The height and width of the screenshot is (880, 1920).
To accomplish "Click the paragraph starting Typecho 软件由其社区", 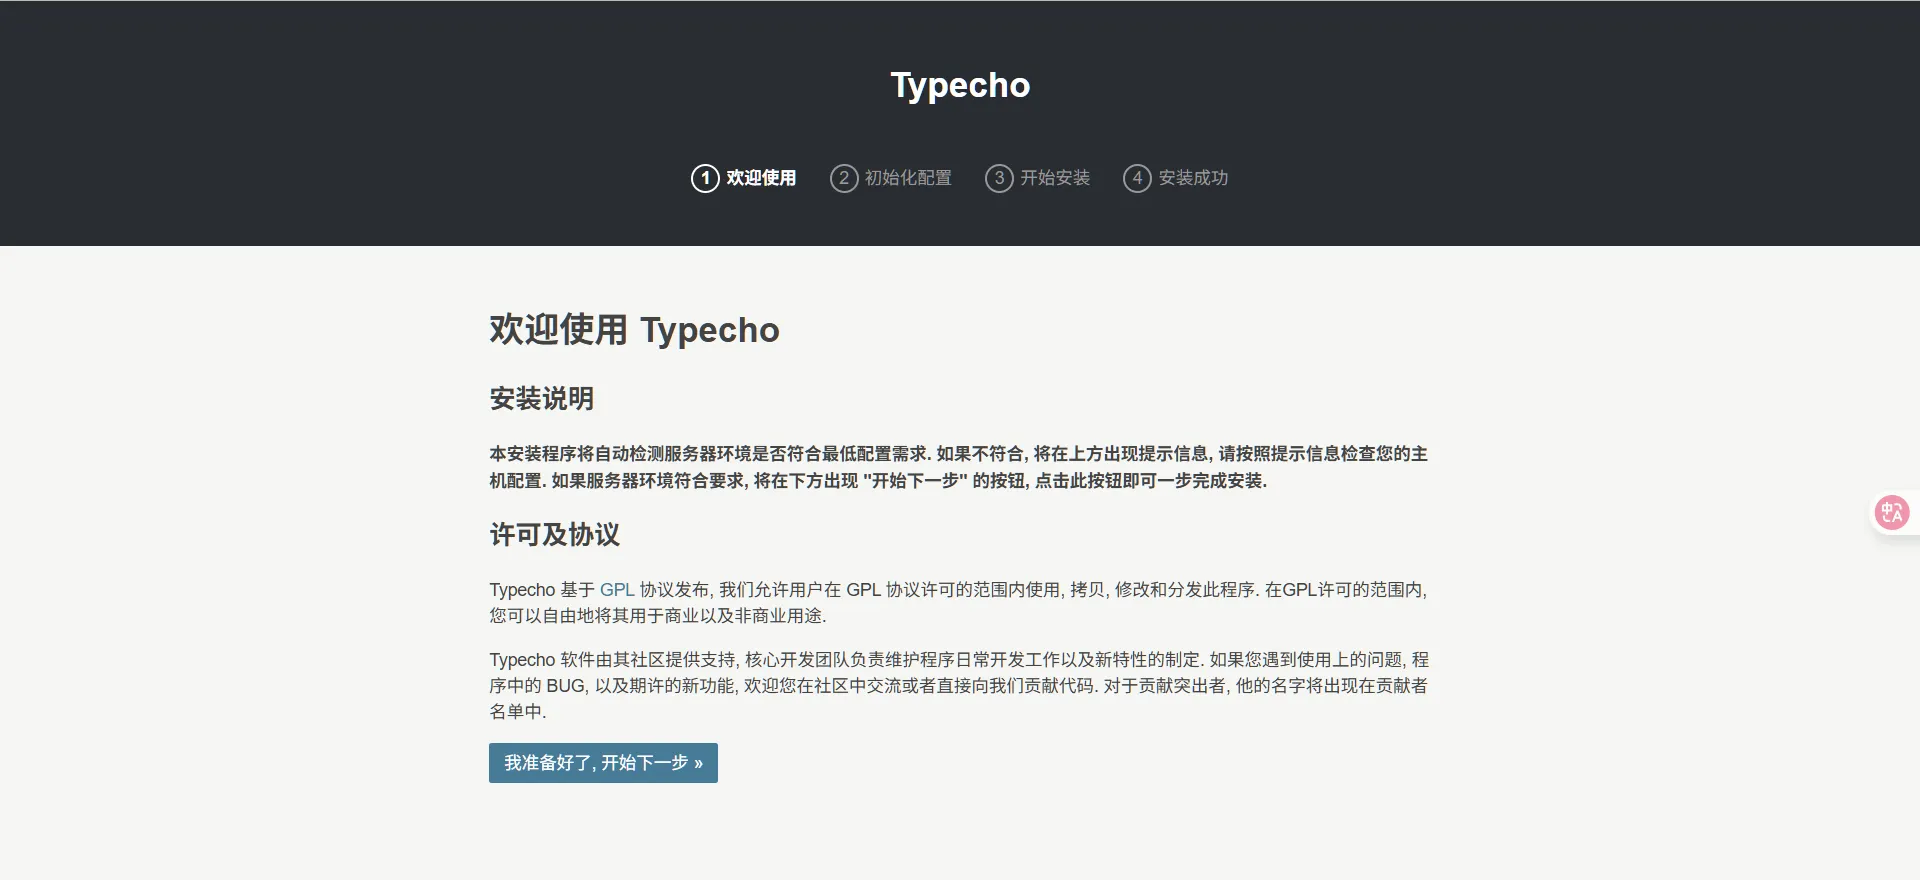I will click(x=959, y=686).
